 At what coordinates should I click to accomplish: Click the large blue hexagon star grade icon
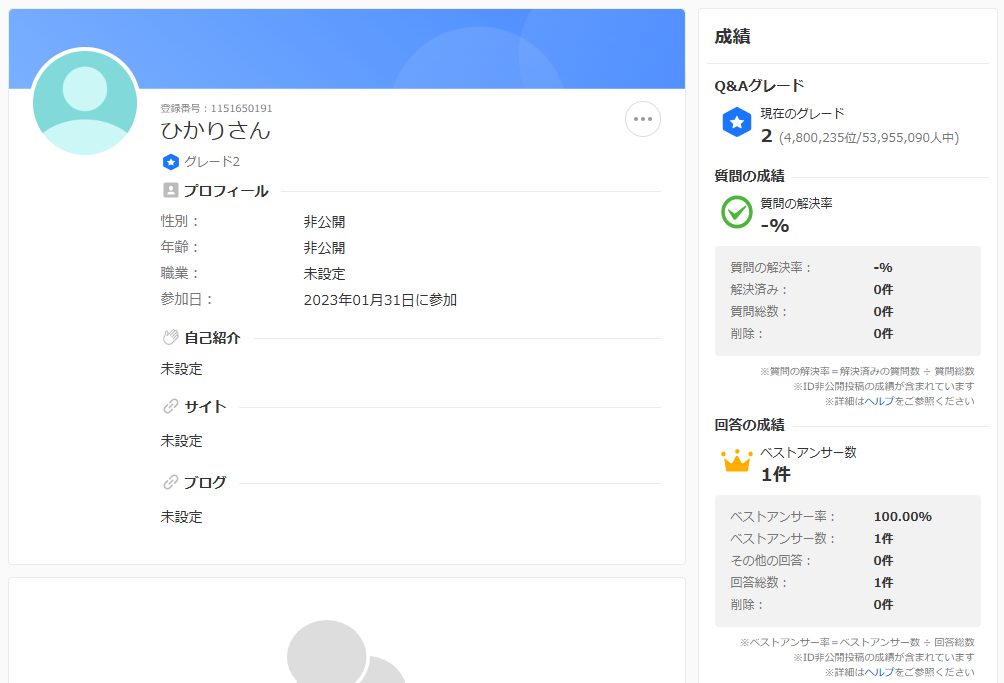coord(736,122)
